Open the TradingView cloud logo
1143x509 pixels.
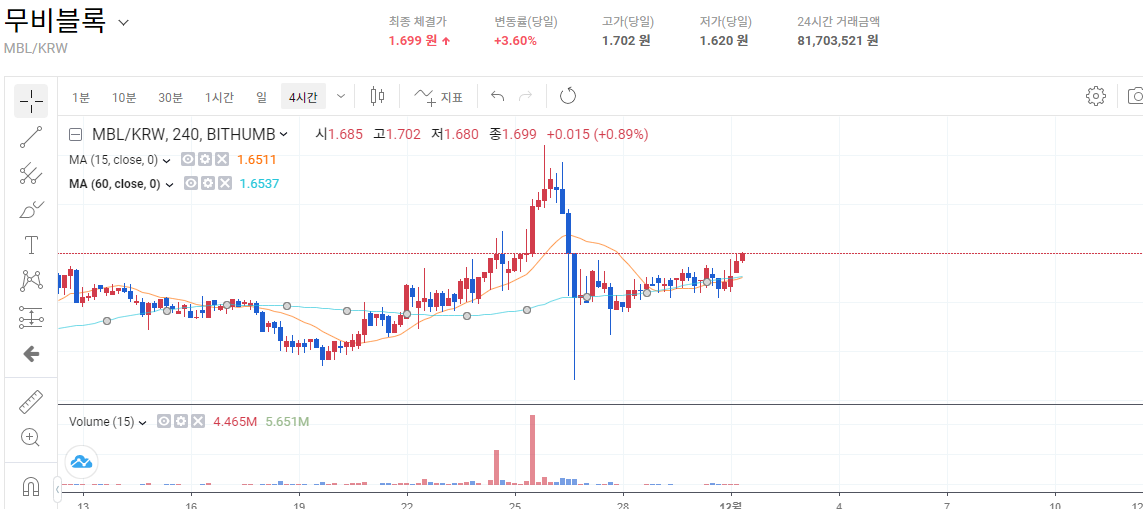81,462
